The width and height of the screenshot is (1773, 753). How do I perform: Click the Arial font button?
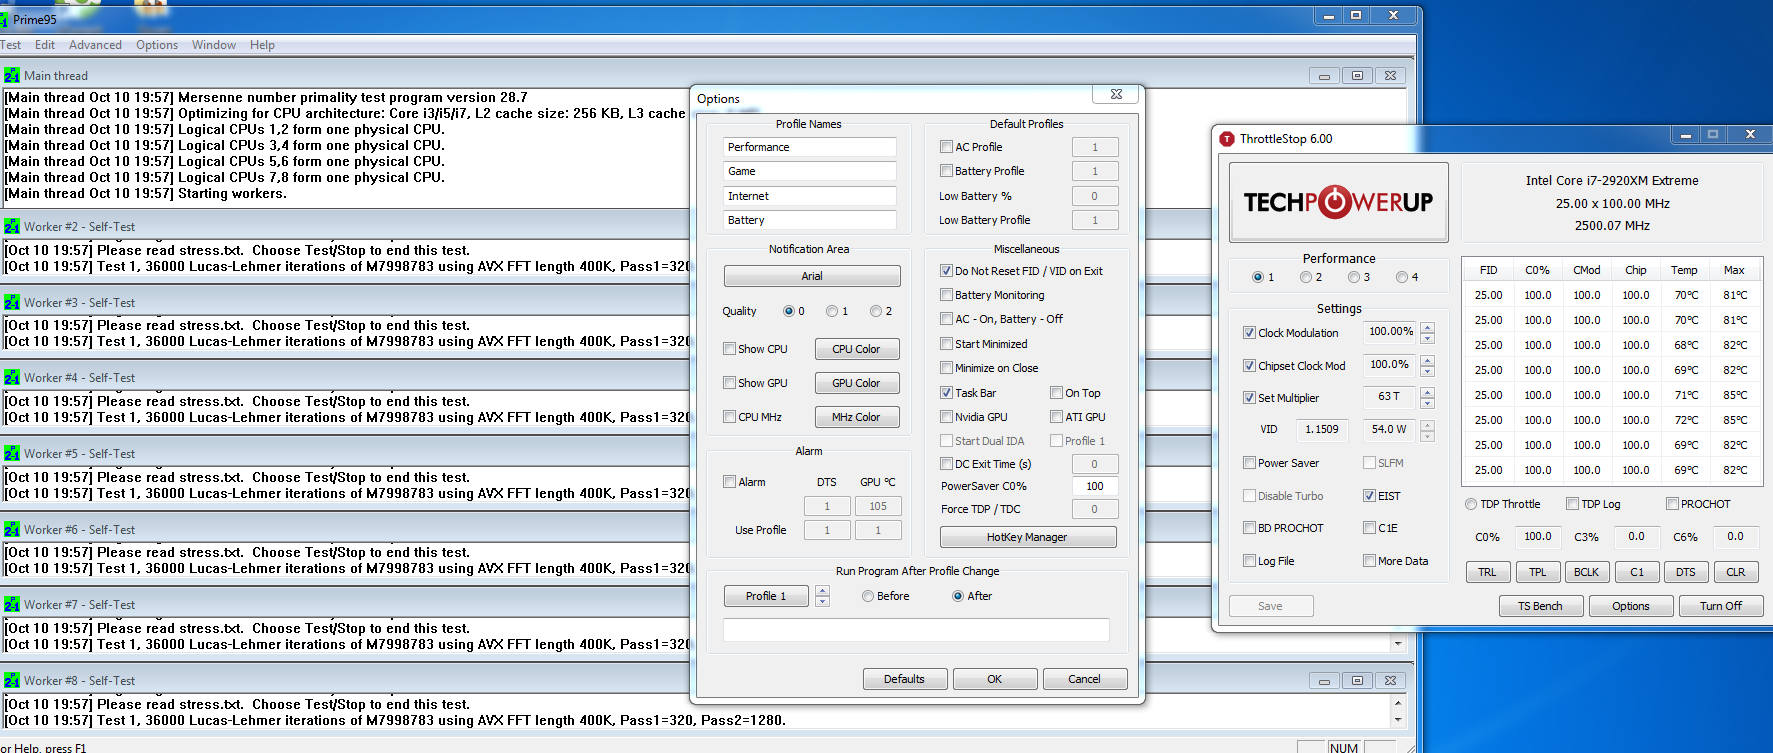coord(812,276)
